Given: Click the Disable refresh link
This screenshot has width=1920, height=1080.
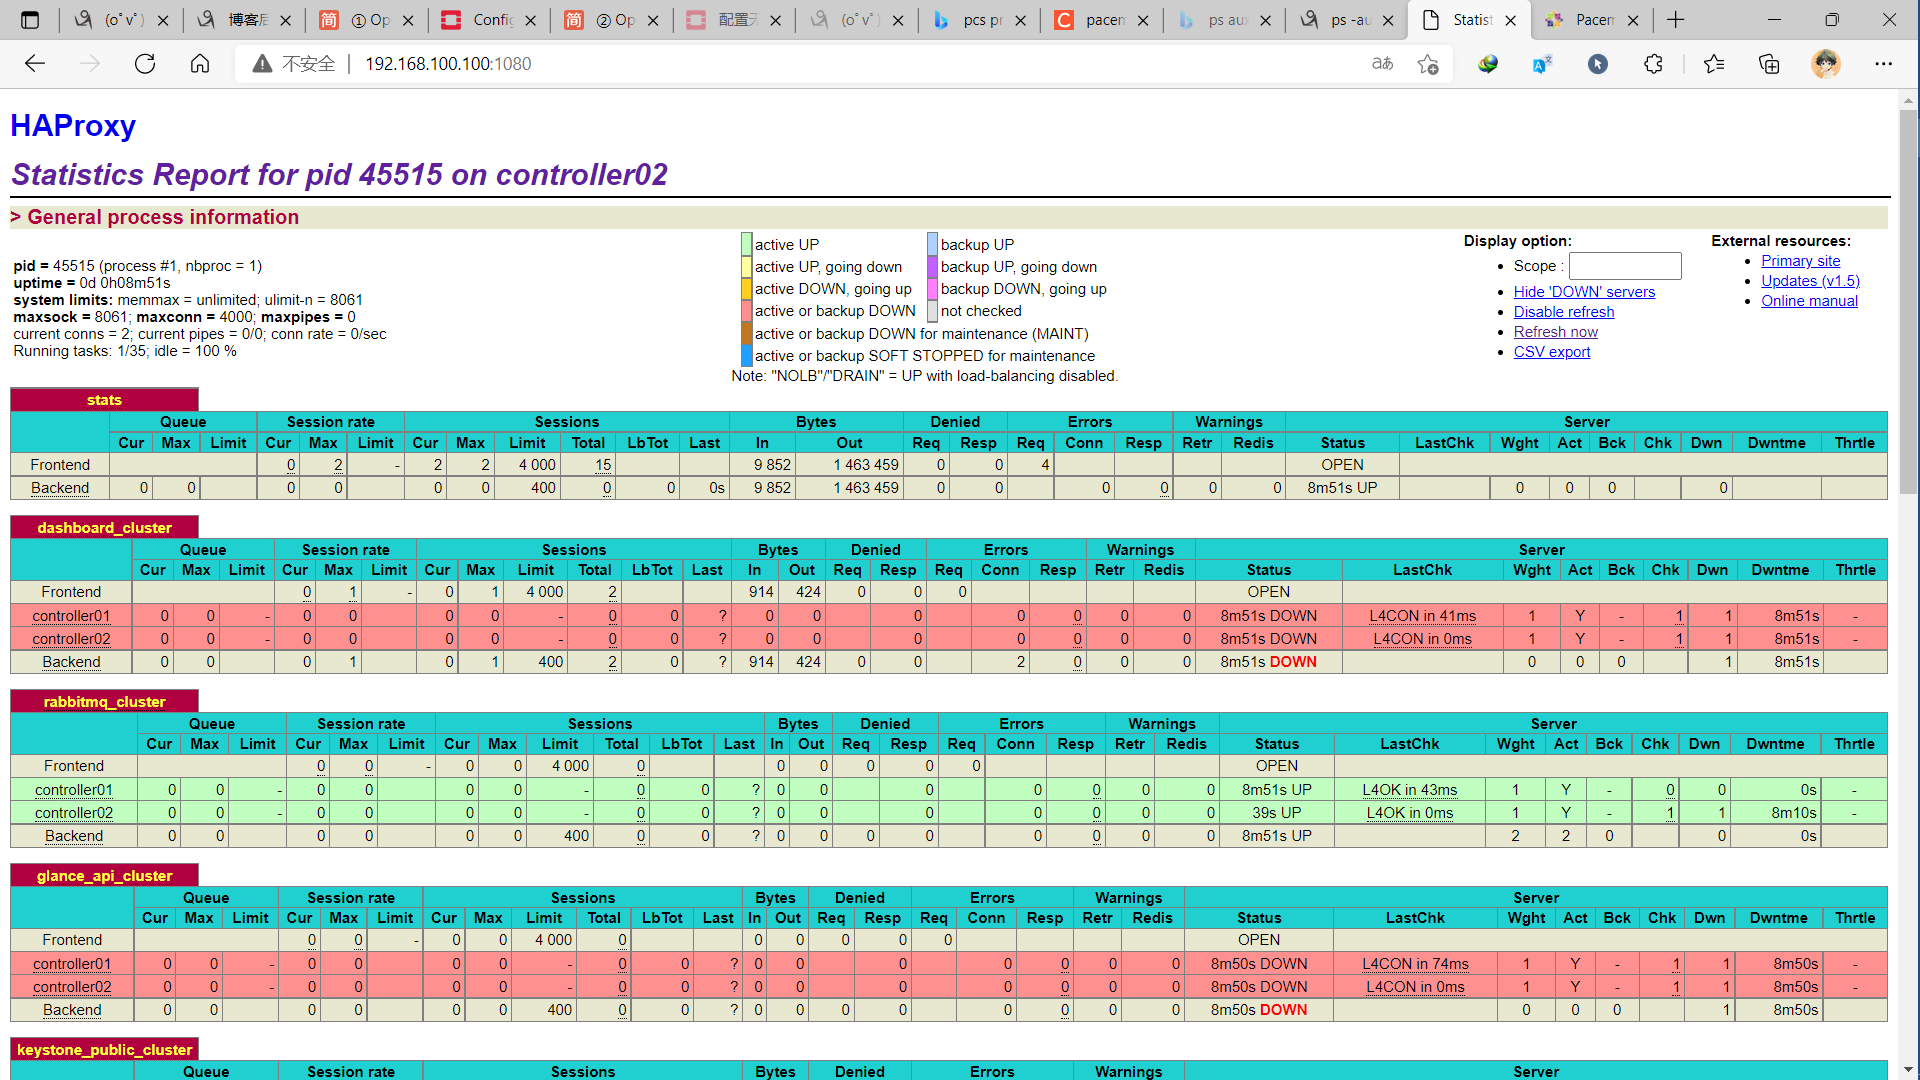Looking at the screenshot, I should click(1563, 312).
